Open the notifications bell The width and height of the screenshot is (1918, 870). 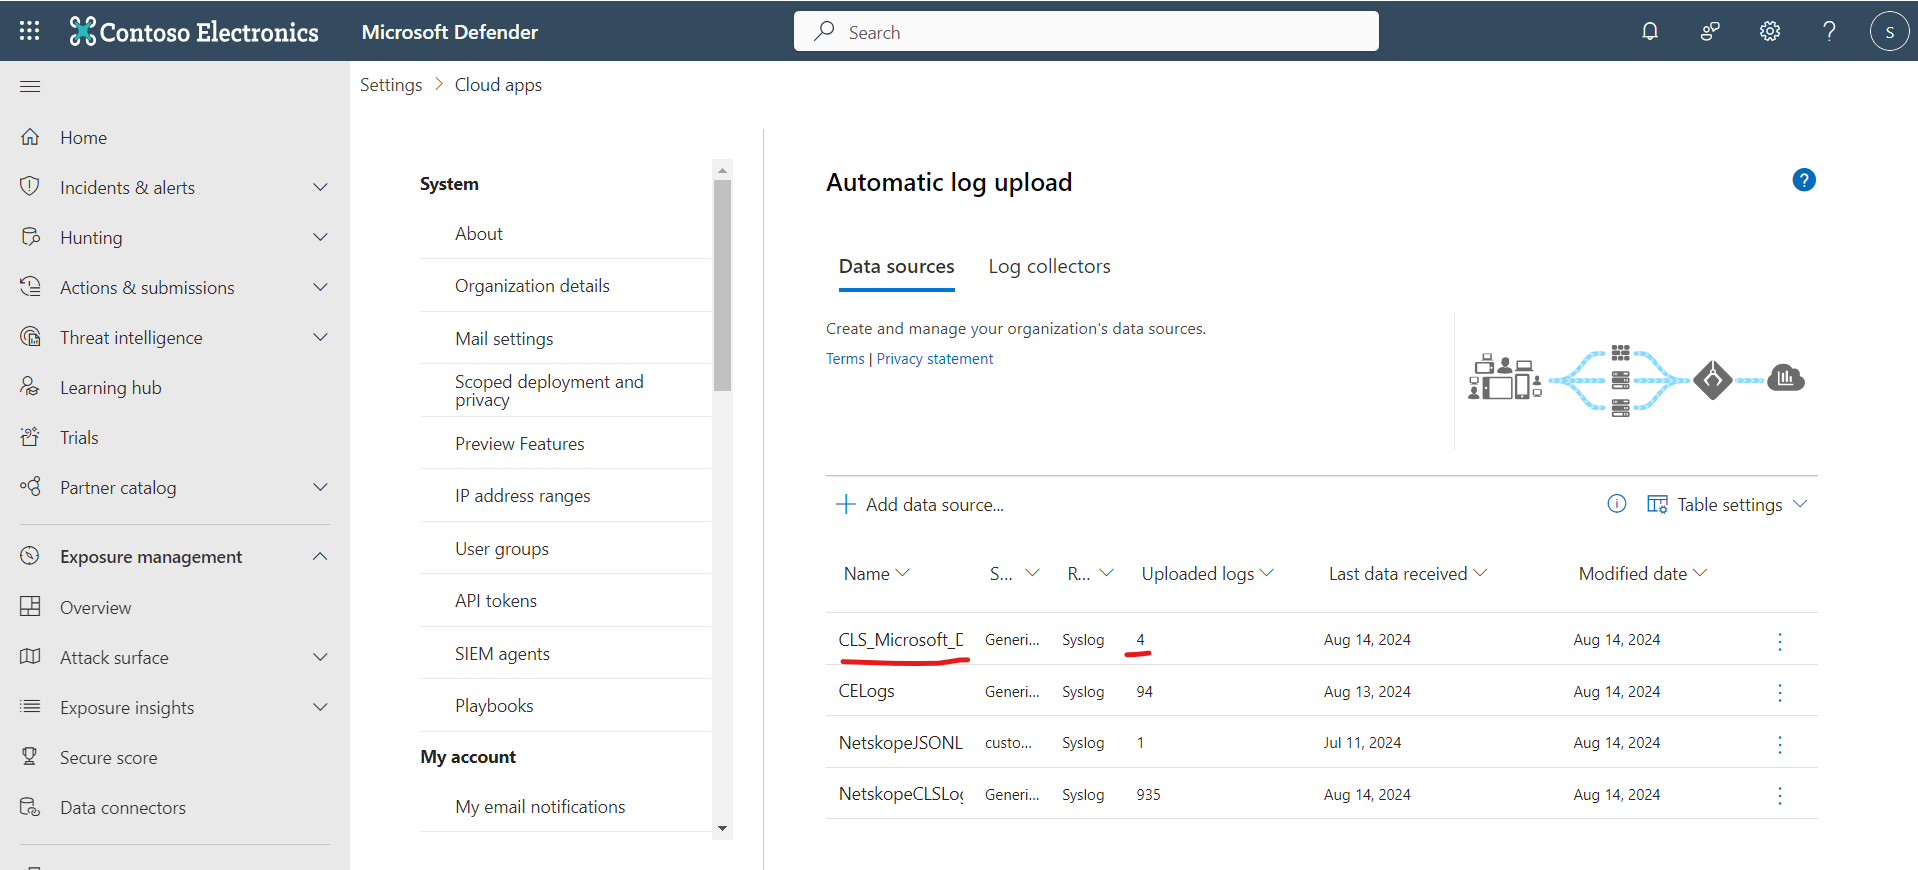coord(1650,31)
